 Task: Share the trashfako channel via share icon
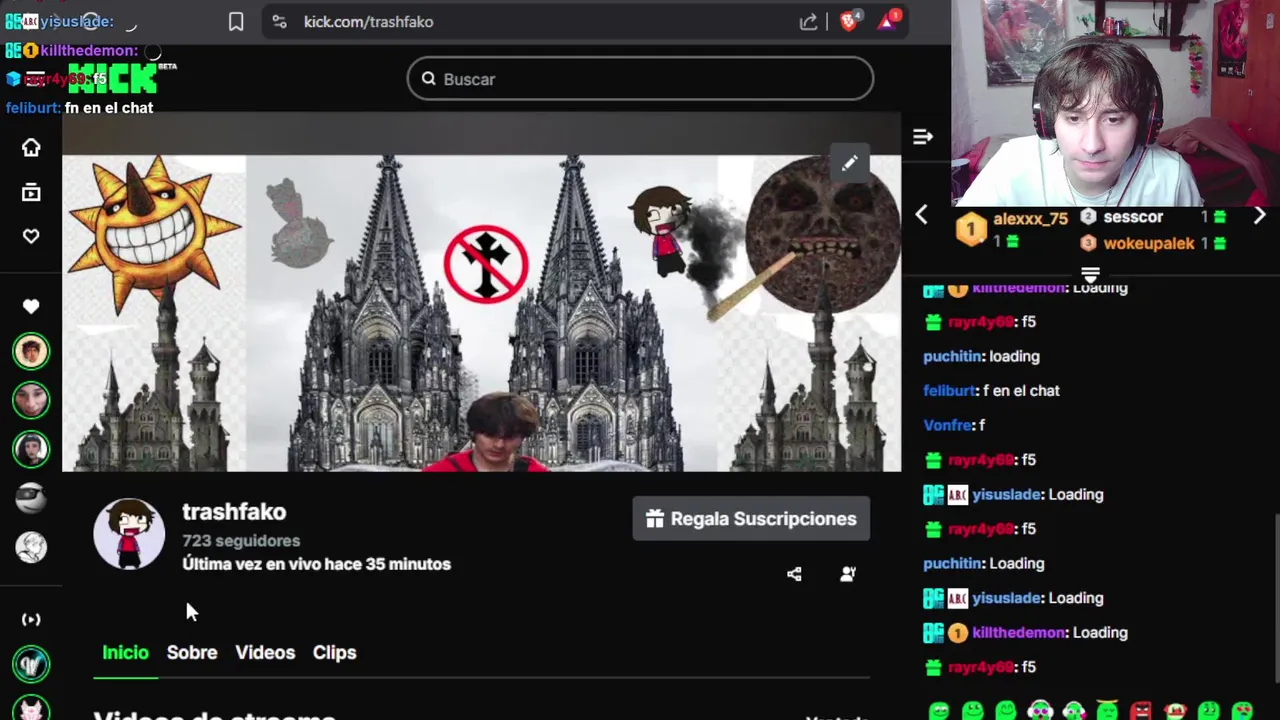pyautogui.click(x=794, y=574)
